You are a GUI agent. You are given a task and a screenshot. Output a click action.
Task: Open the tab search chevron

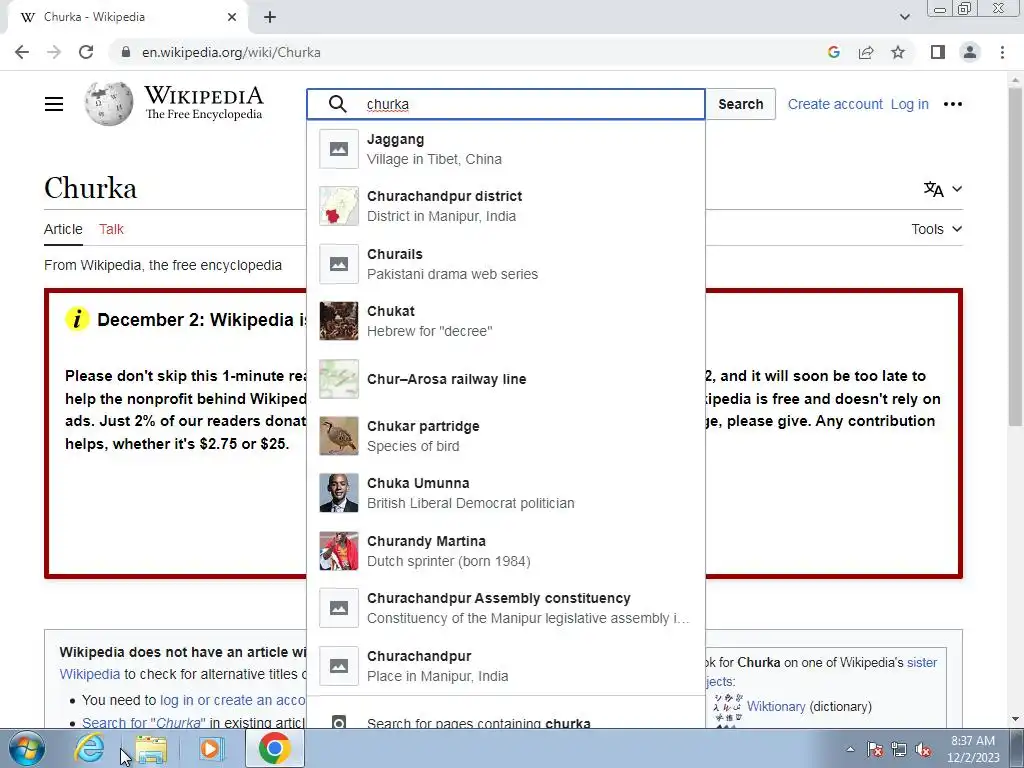[904, 17]
